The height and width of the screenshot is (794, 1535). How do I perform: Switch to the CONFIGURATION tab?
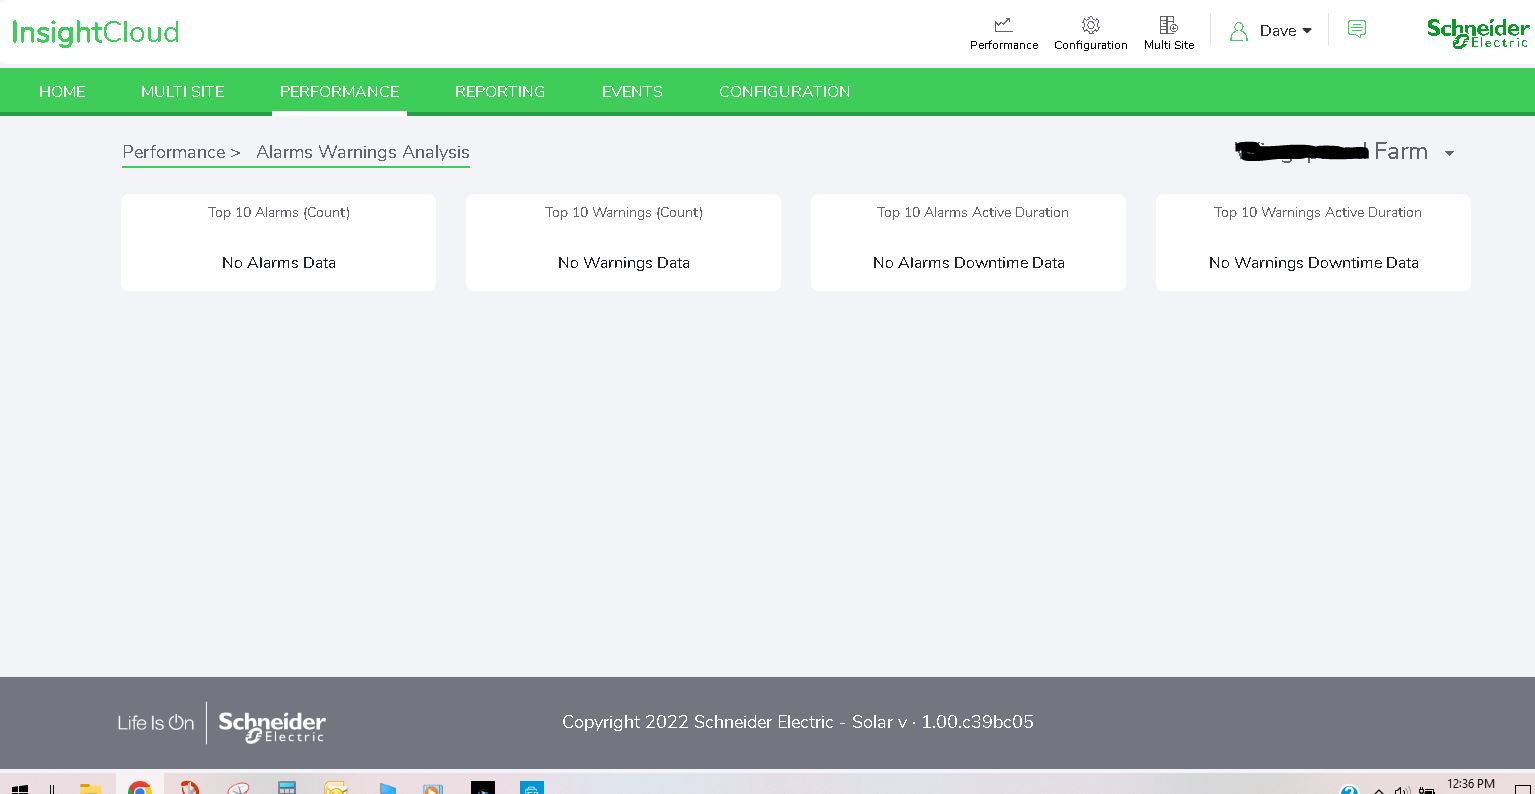(784, 91)
